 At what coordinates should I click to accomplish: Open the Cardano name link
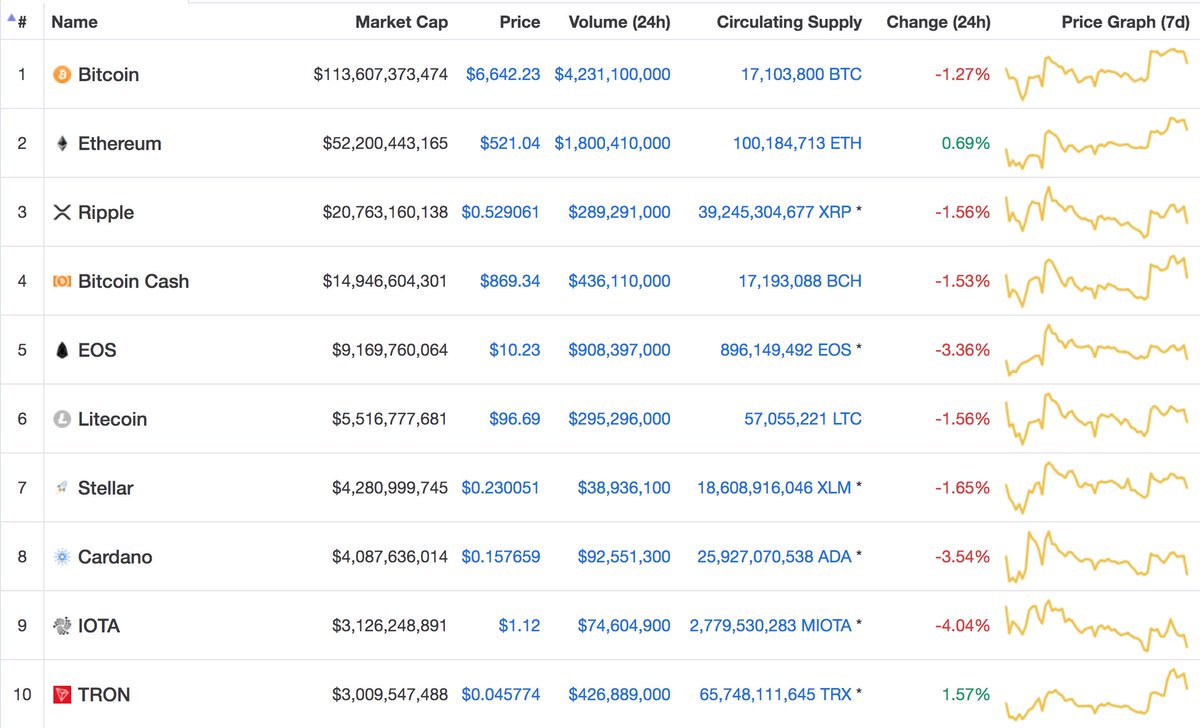point(115,558)
